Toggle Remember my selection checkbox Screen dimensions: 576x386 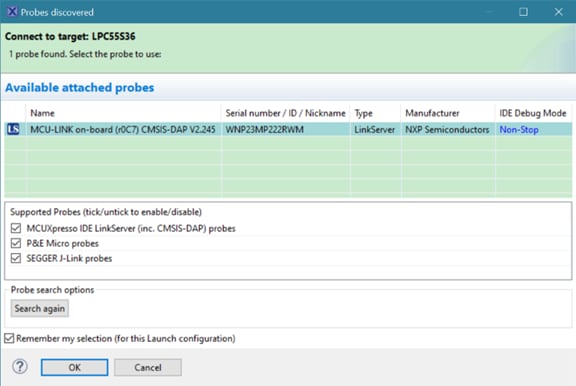(9, 338)
